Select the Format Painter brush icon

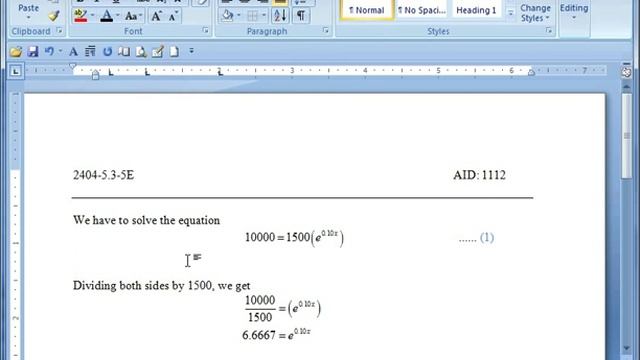click(53, 16)
